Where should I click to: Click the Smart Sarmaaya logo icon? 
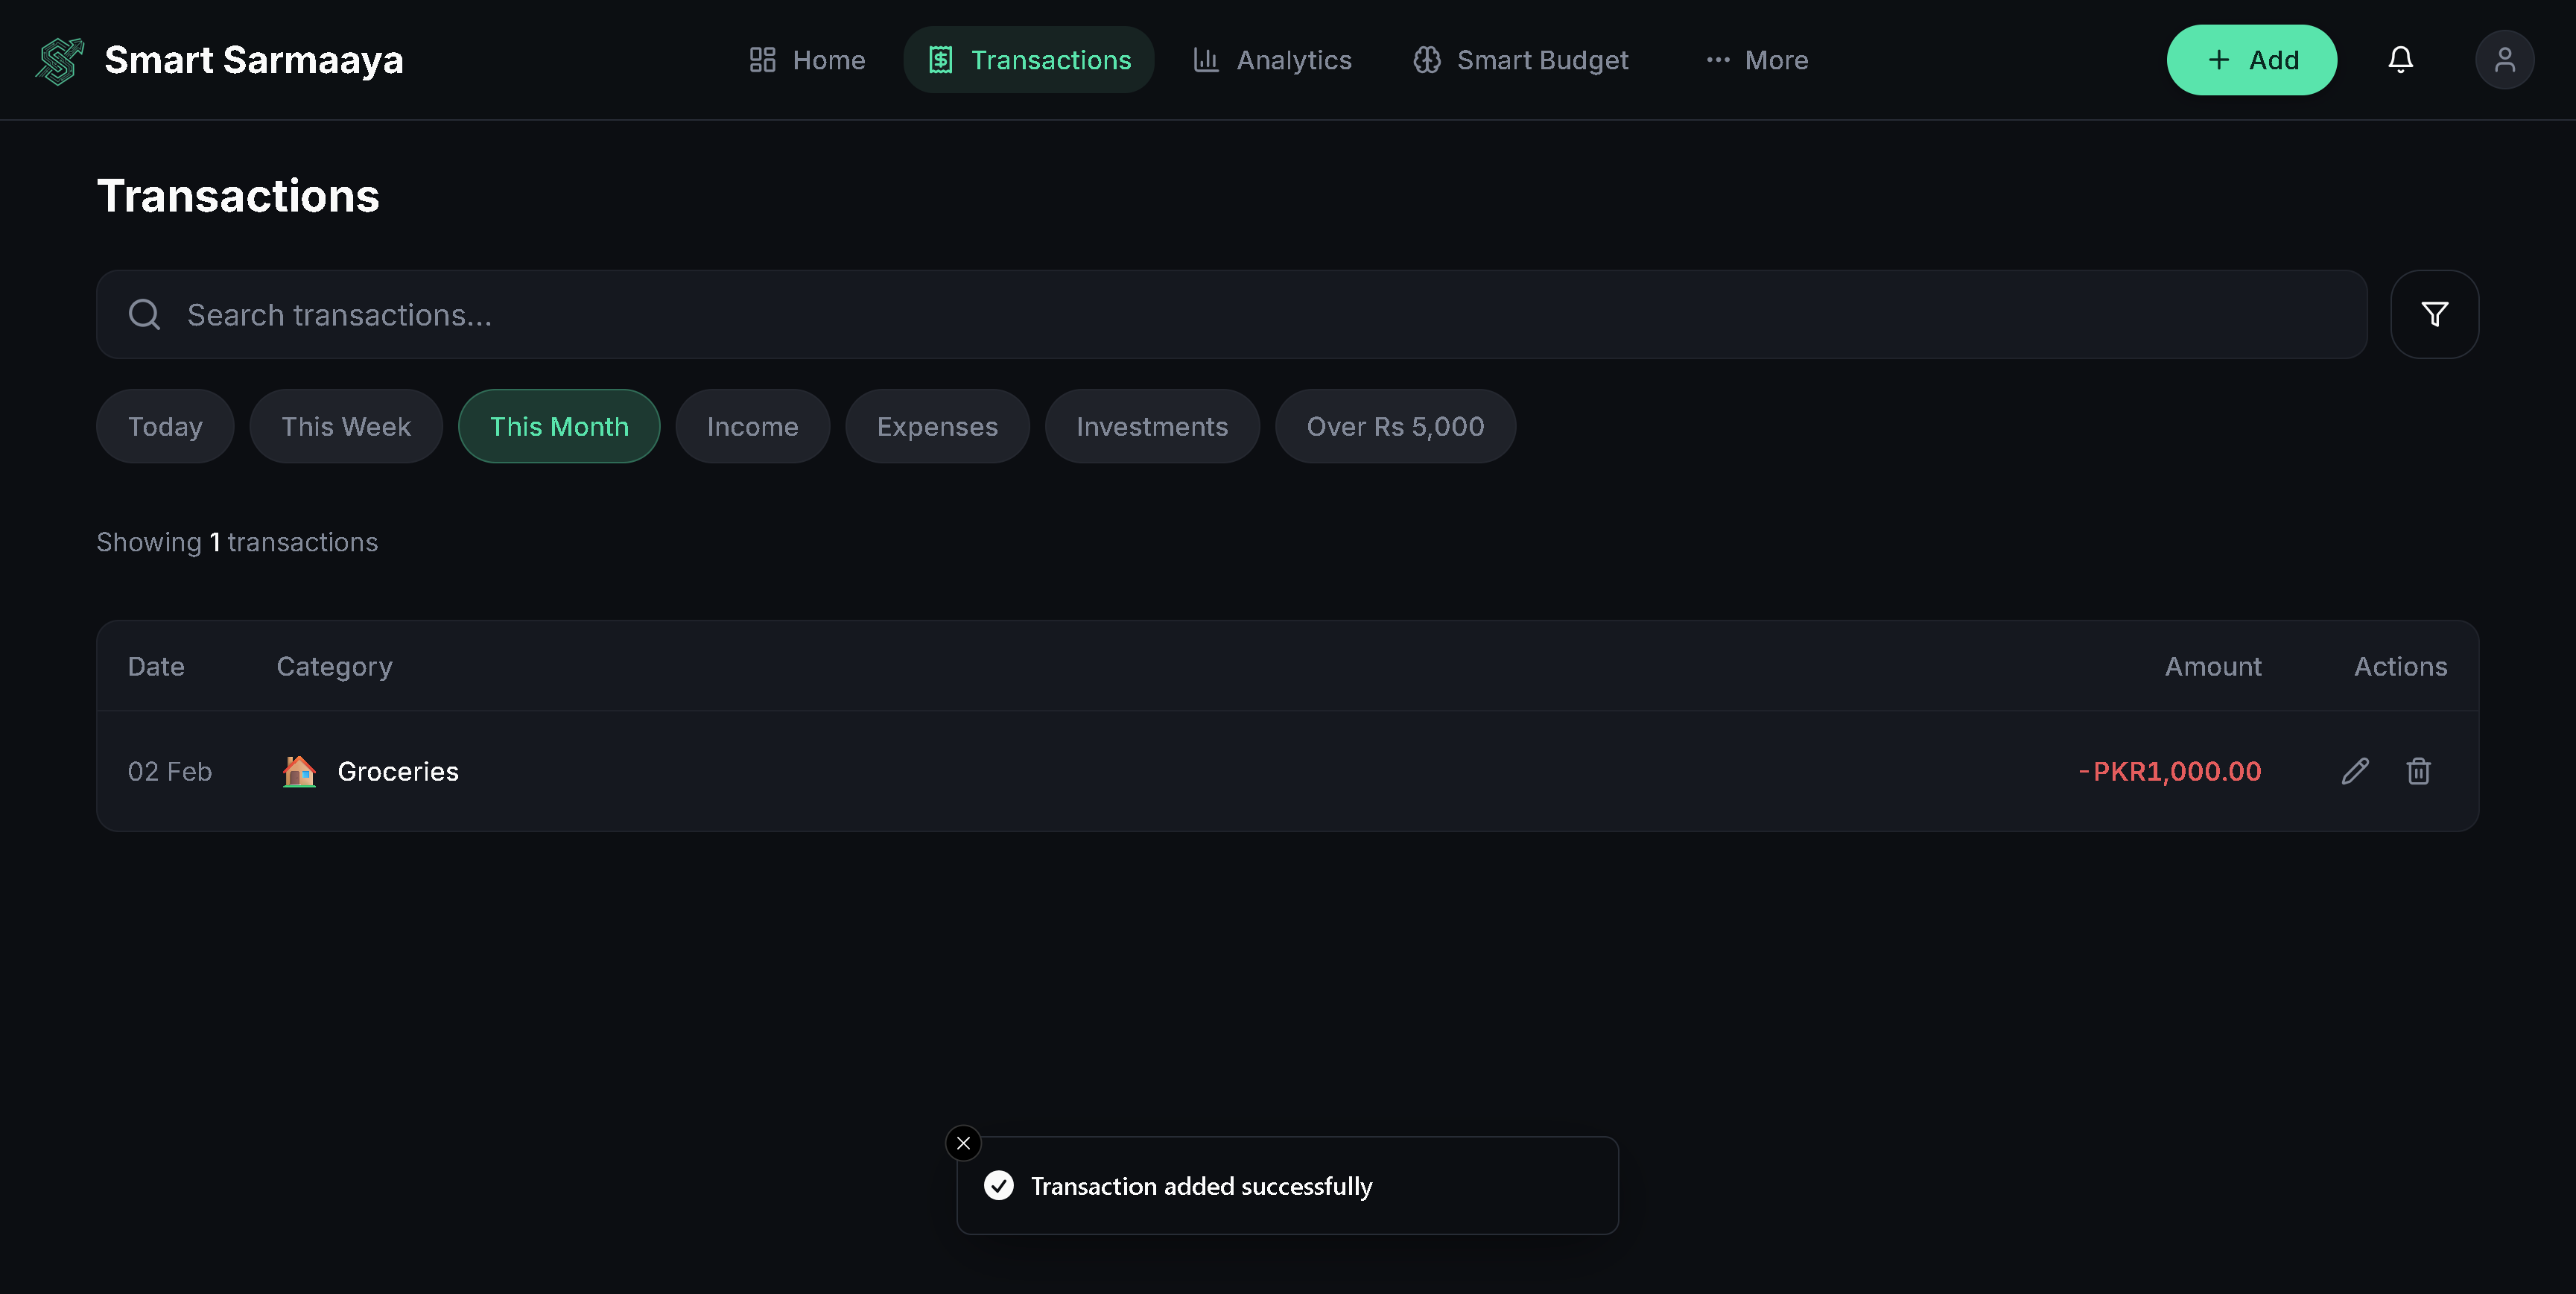60,61
